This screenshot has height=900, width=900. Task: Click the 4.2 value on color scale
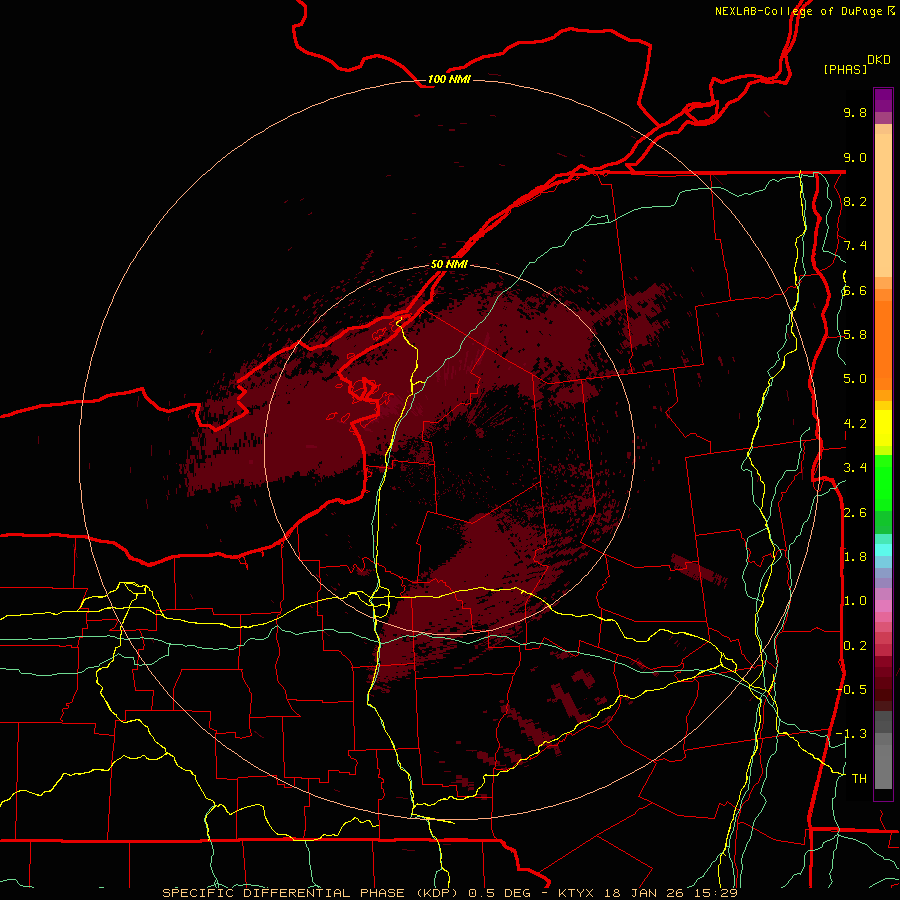pos(855,424)
